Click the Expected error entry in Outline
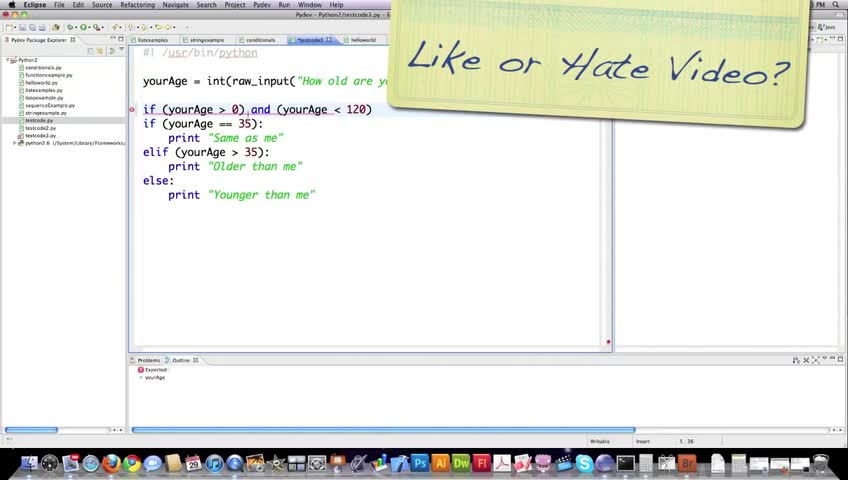Image resolution: width=848 pixels, height=480 pixels. pyautogui.click(x=153, y=370)
